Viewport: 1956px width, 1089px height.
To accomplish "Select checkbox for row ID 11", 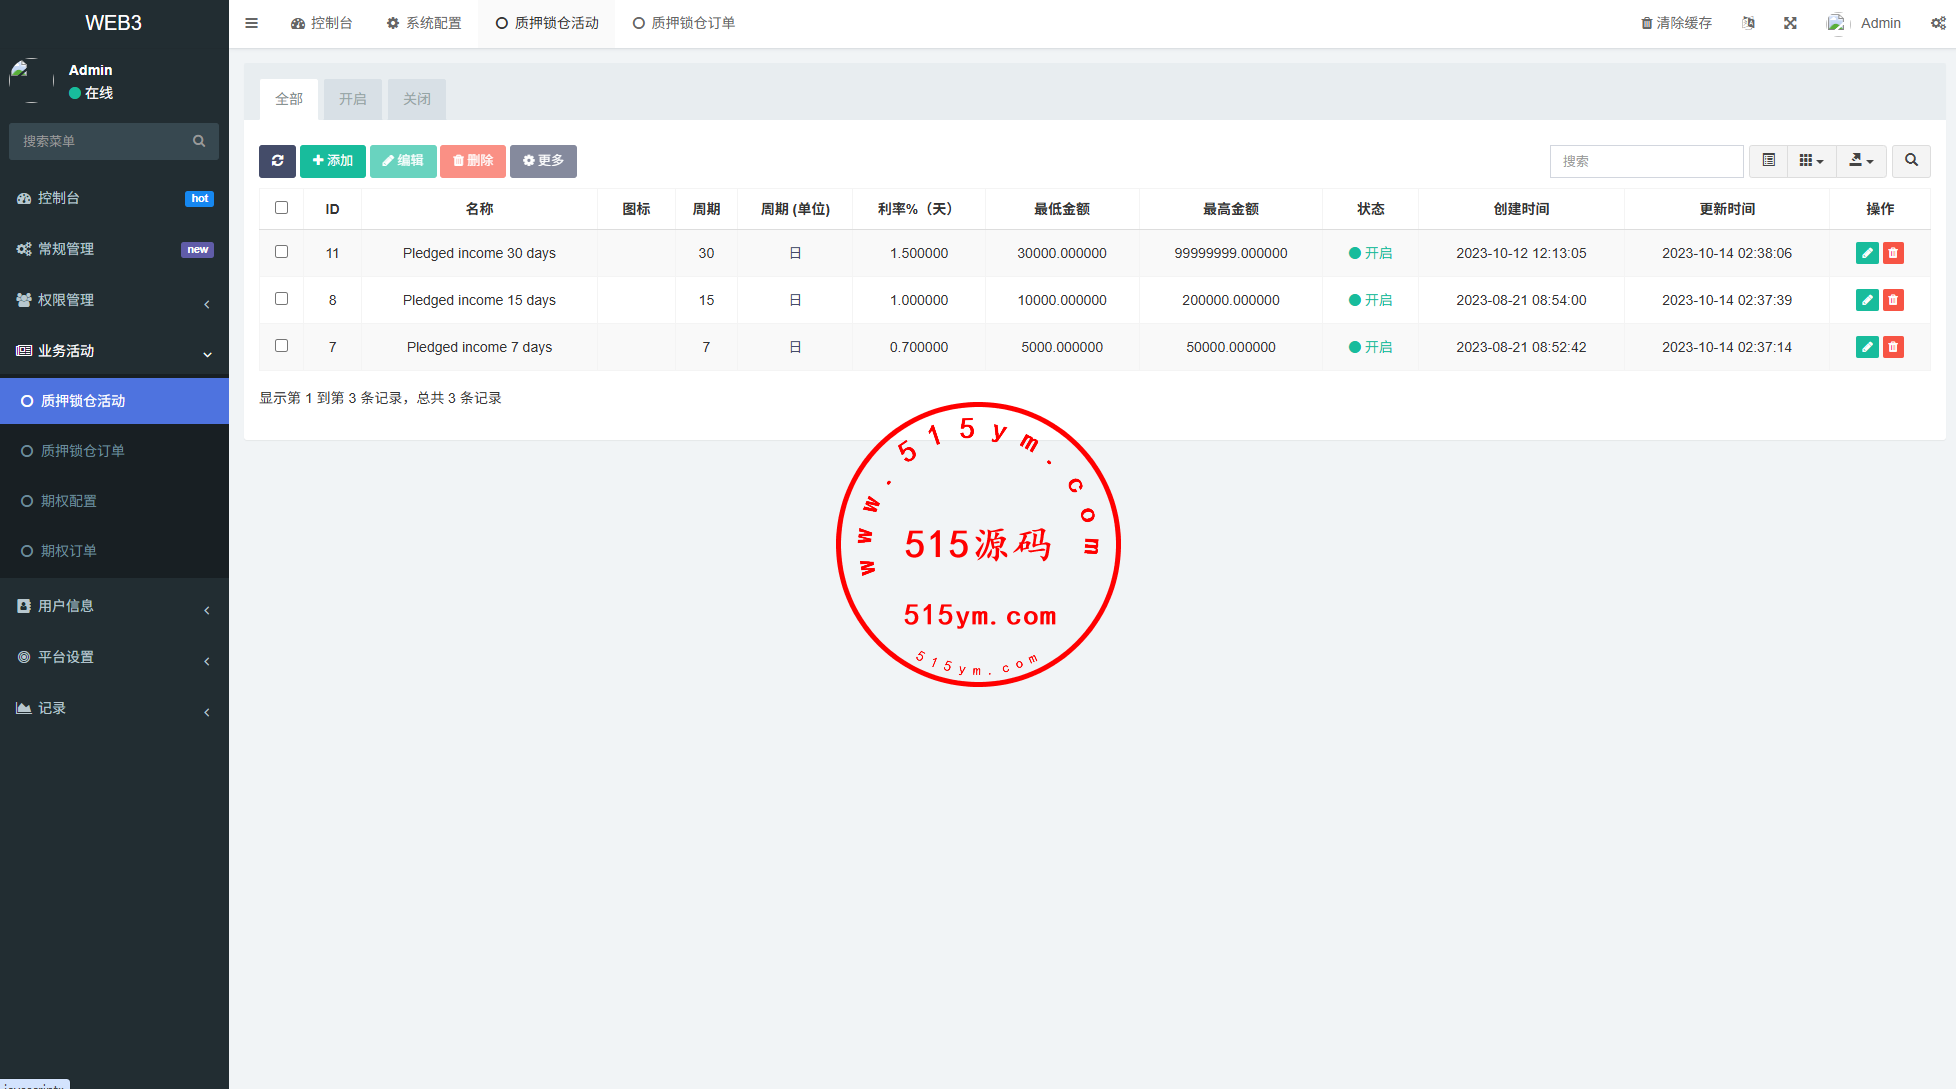I will [x=281, y=252].
